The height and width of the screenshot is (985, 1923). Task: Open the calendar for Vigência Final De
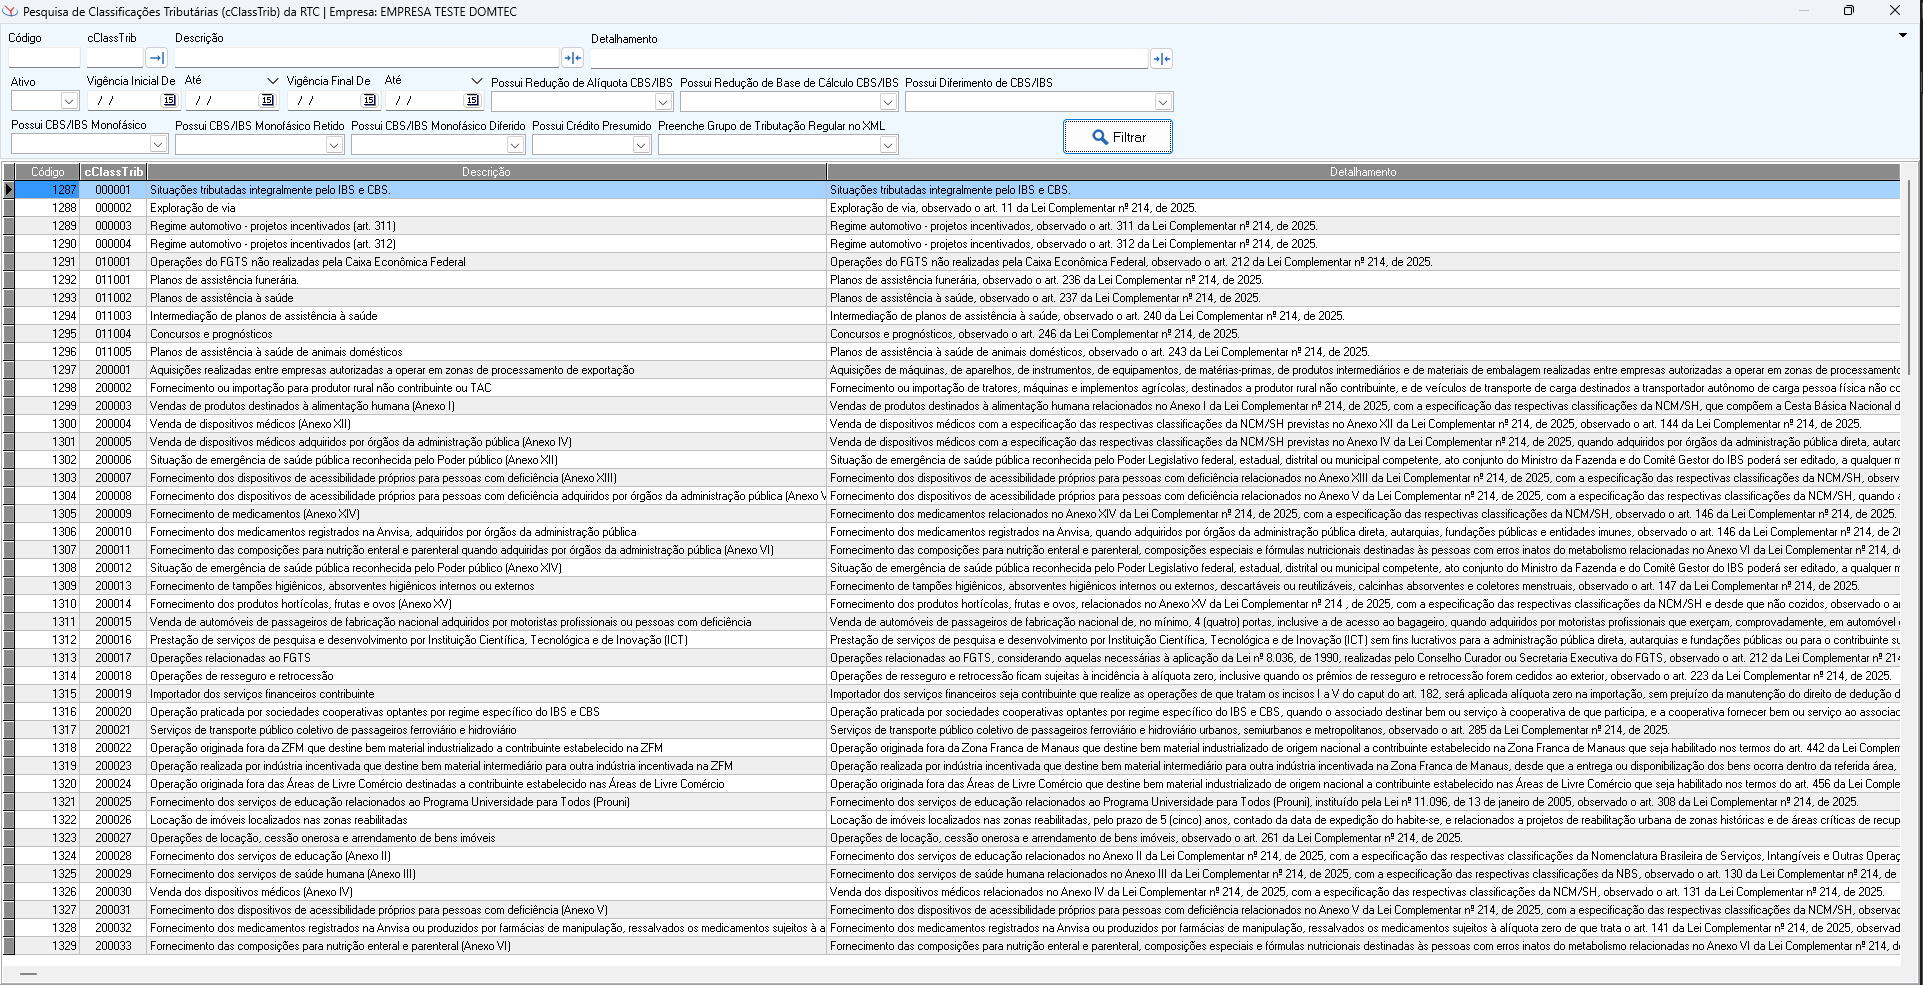[x=369, y=100]
